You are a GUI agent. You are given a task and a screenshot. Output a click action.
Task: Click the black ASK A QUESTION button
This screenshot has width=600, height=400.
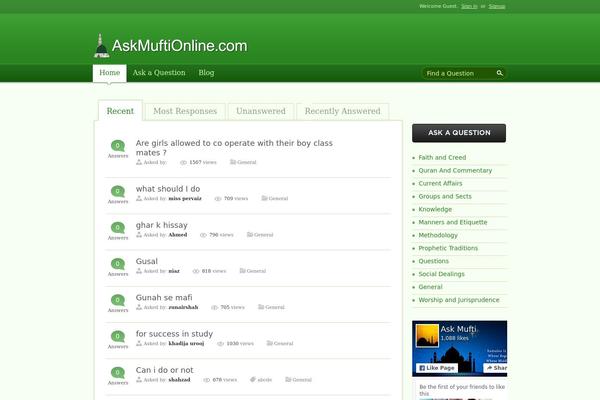(x=459, y=133)
